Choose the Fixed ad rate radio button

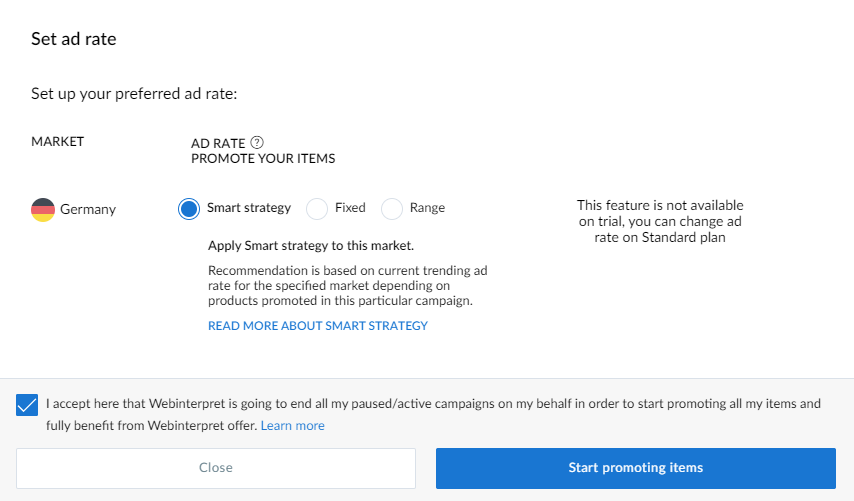(x=317, y=209)
